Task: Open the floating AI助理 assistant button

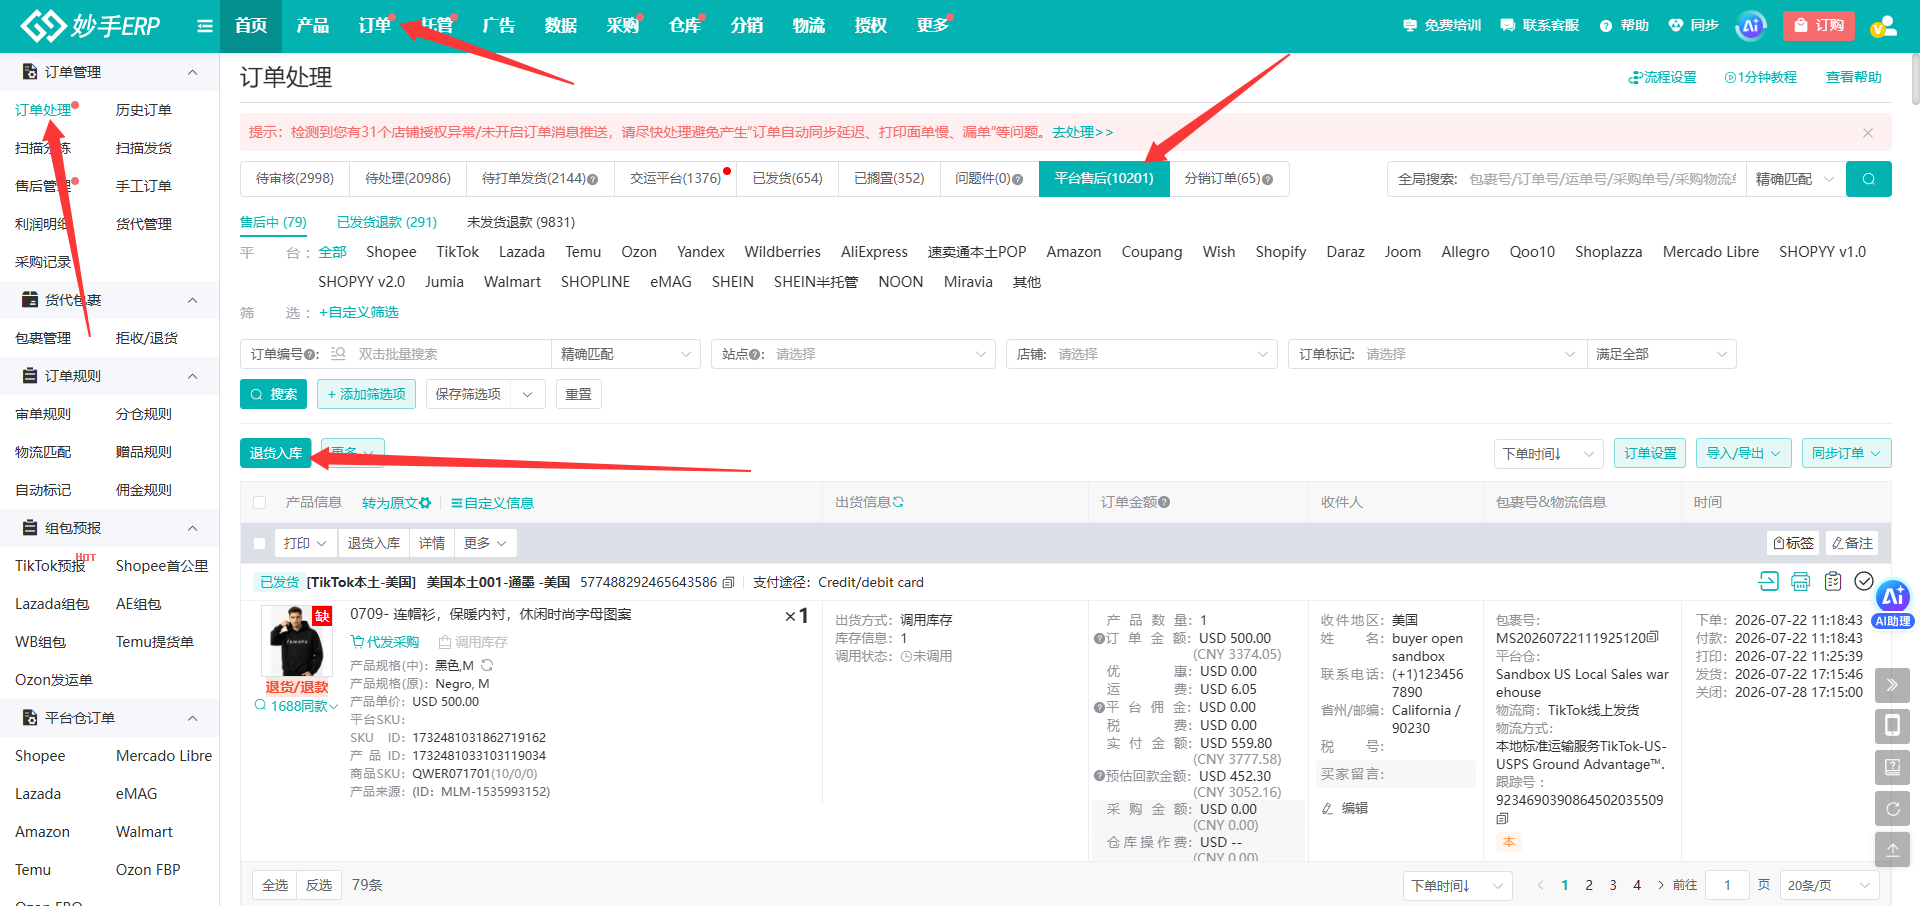Action: [1893, 604]
